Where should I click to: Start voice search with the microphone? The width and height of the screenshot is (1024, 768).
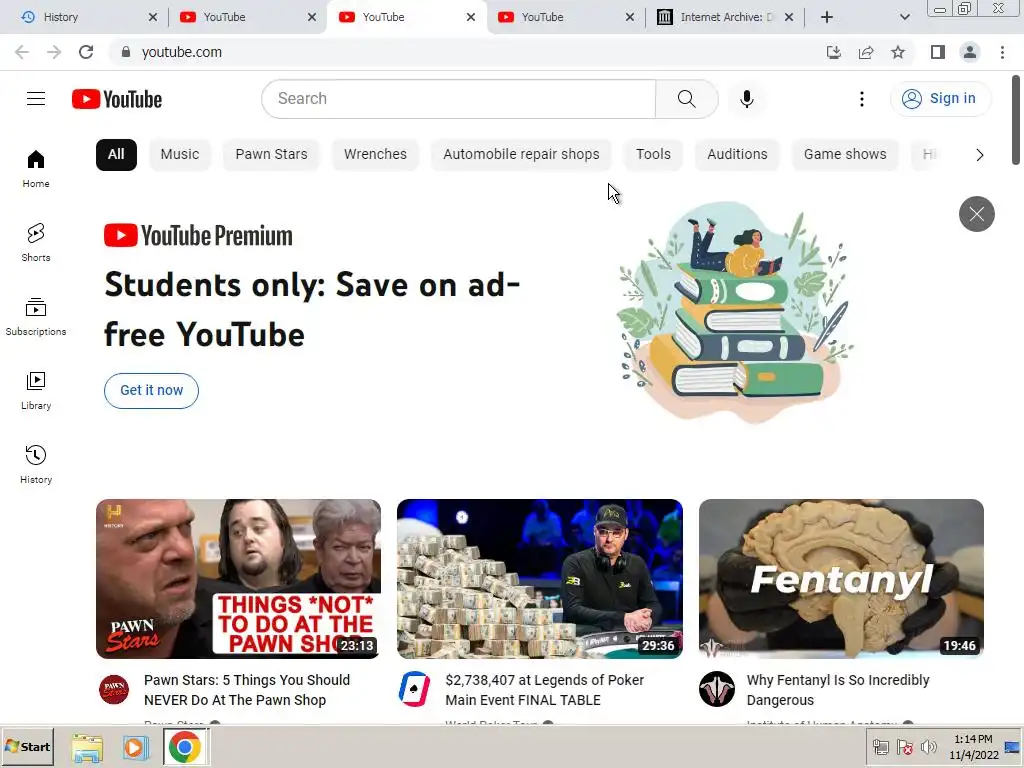click(x=746, y=99)
